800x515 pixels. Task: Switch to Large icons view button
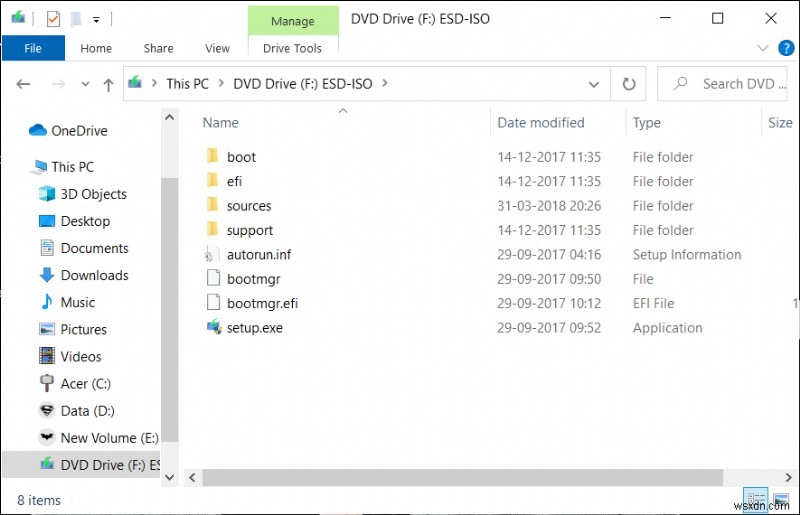(x=781, y=499)
